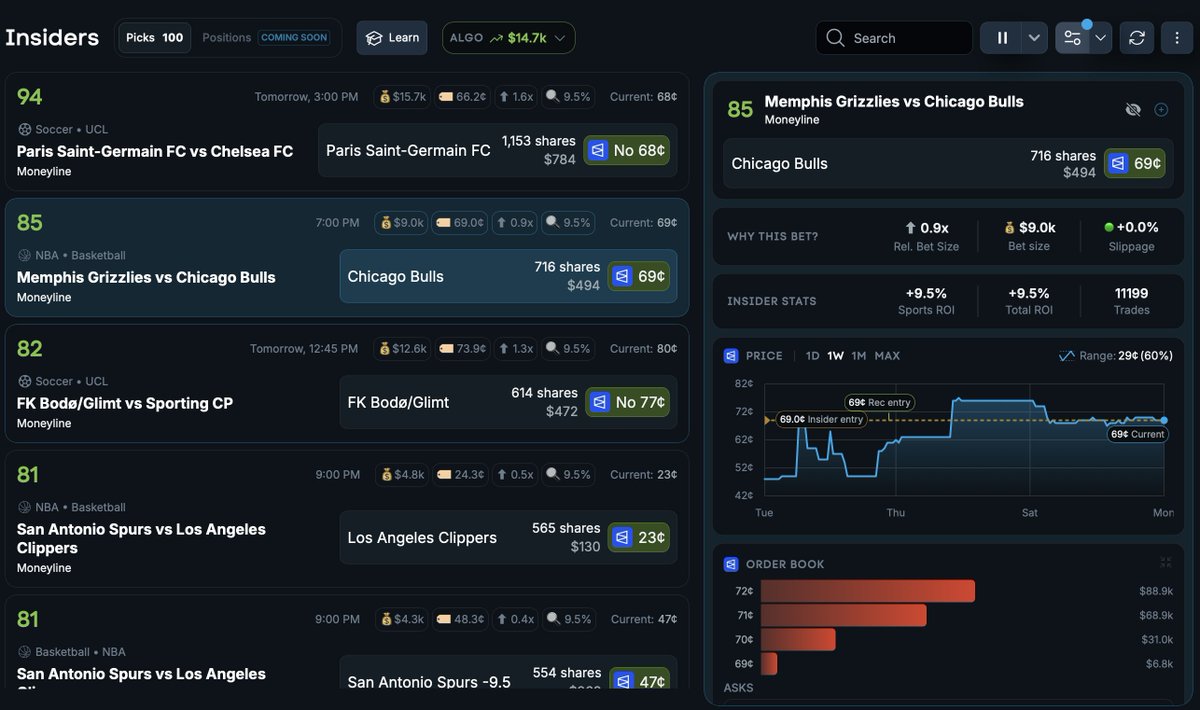Toggle visibility of the Grizzlies vs Bulls pick

(x=1132, y=110)
